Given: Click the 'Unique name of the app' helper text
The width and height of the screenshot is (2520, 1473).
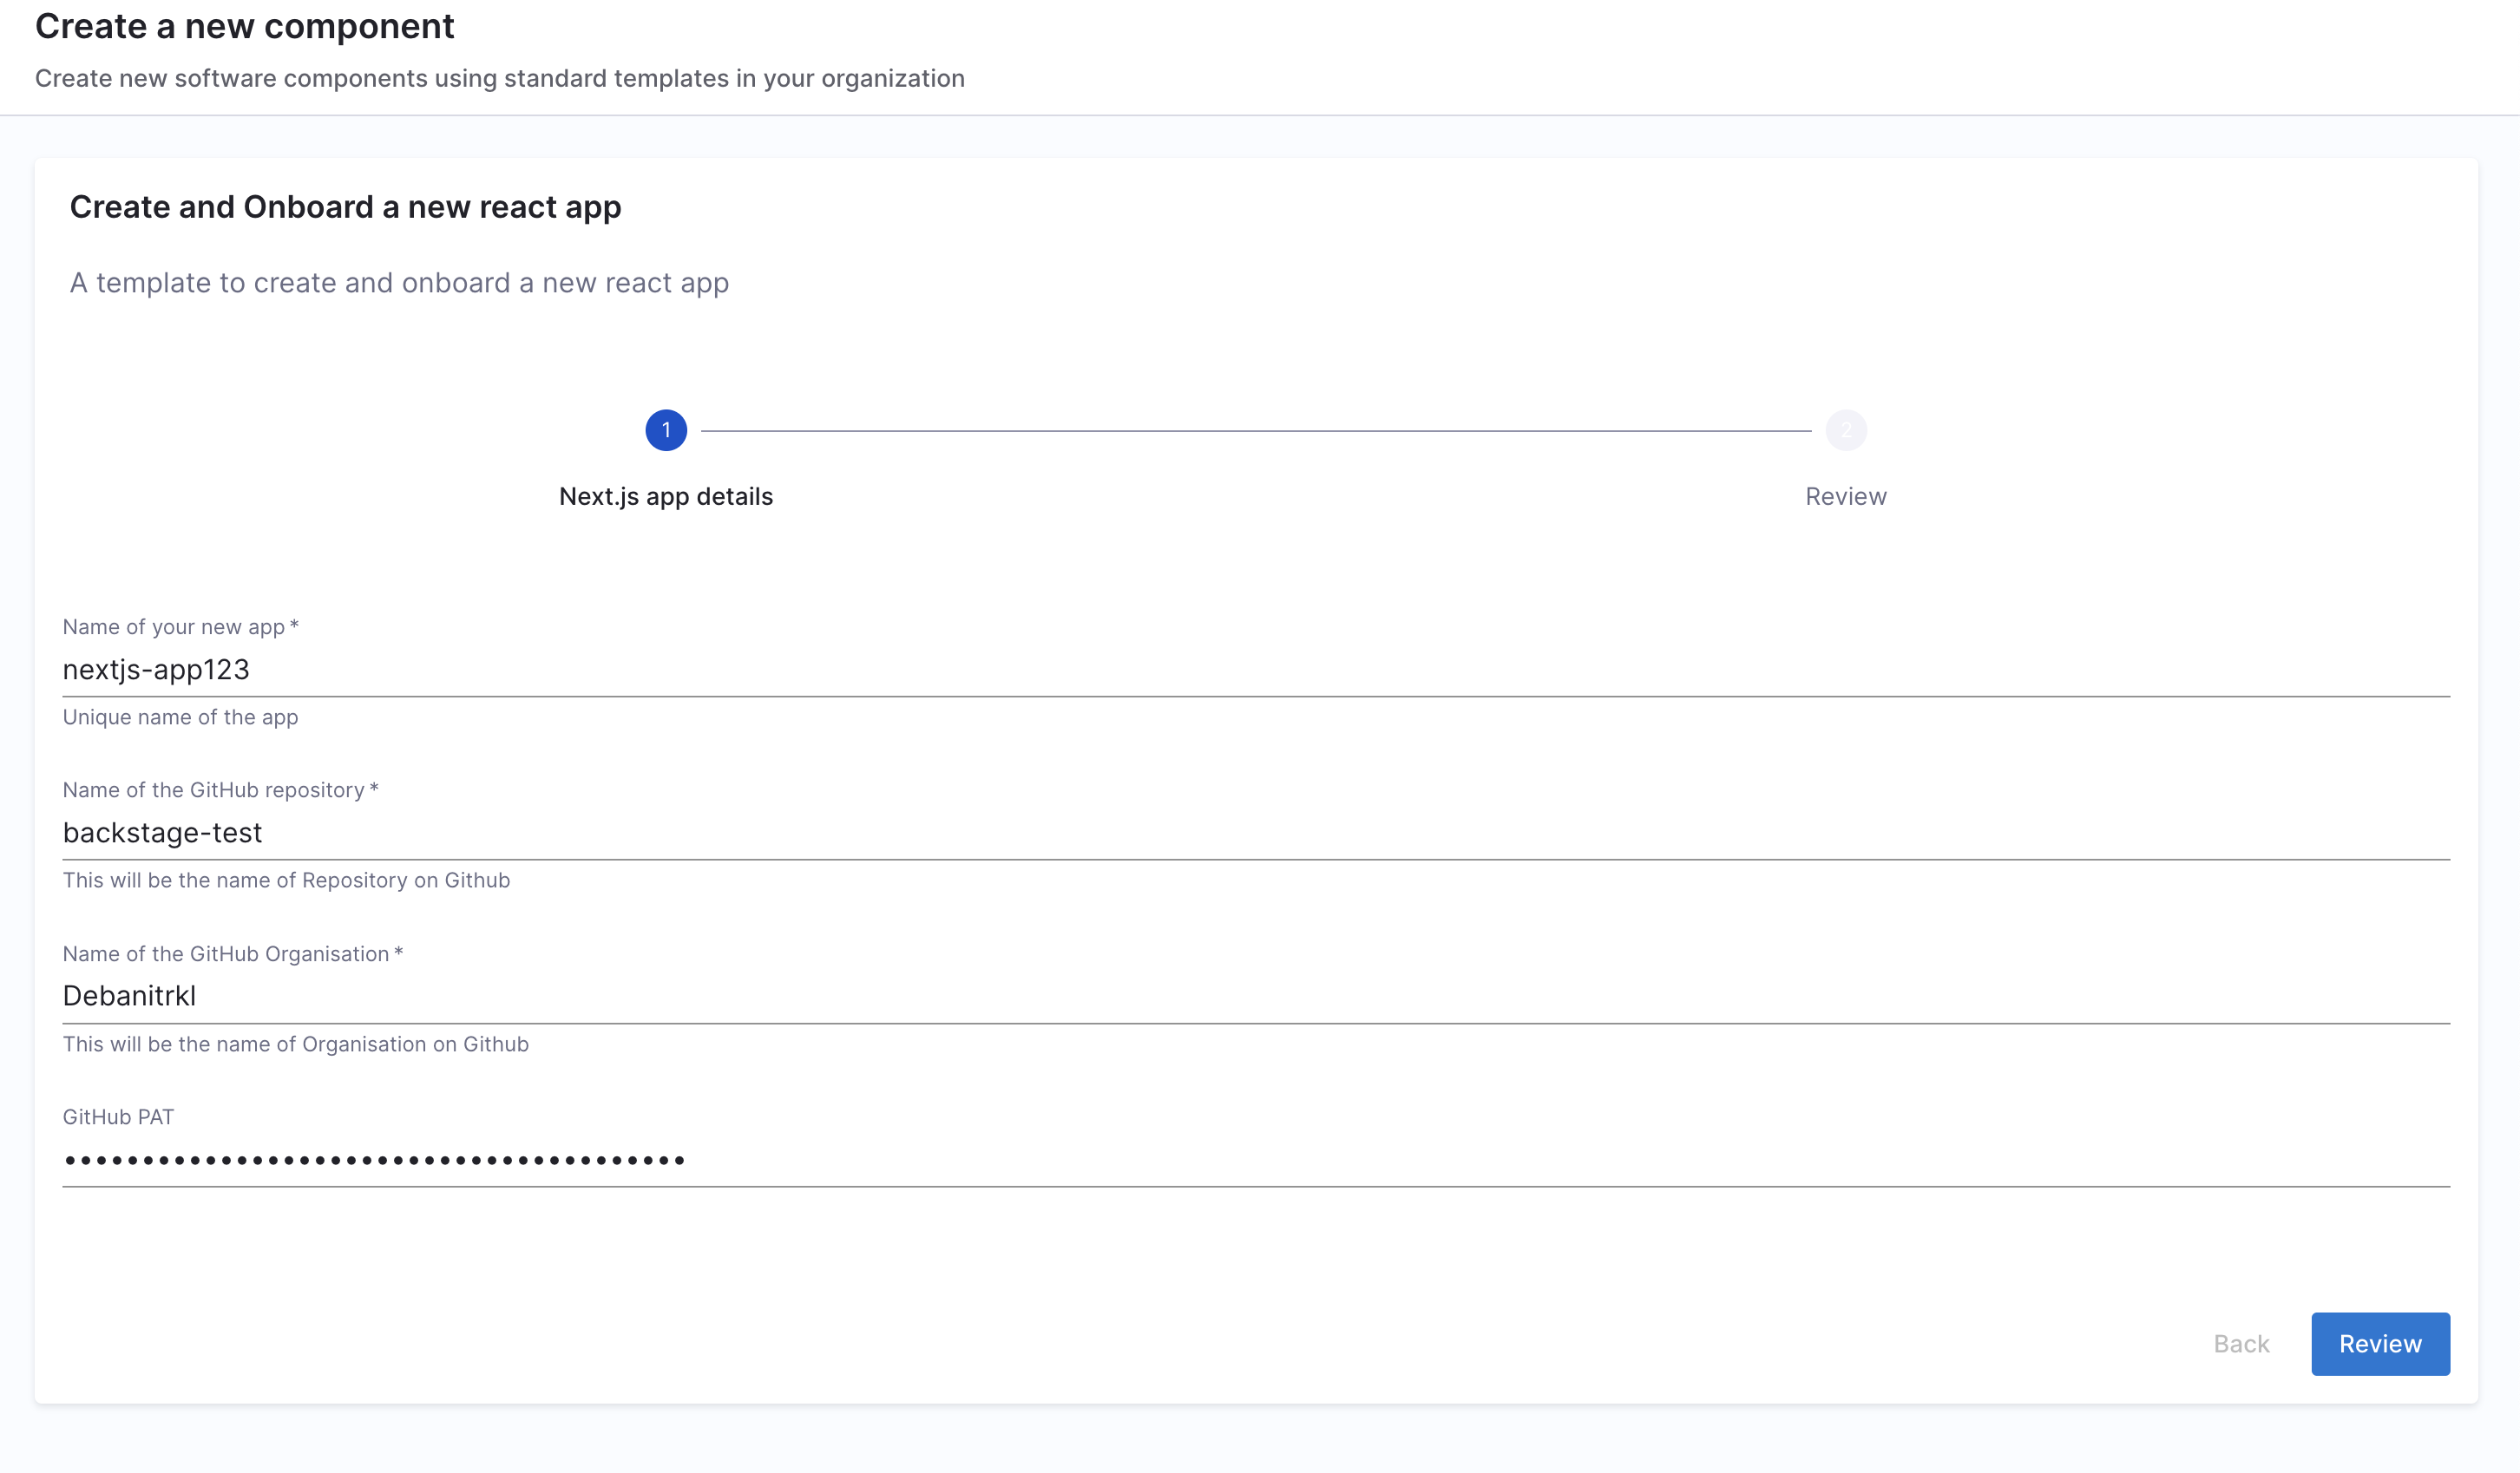Looking at the screenshot, I should tap(180, 717).
